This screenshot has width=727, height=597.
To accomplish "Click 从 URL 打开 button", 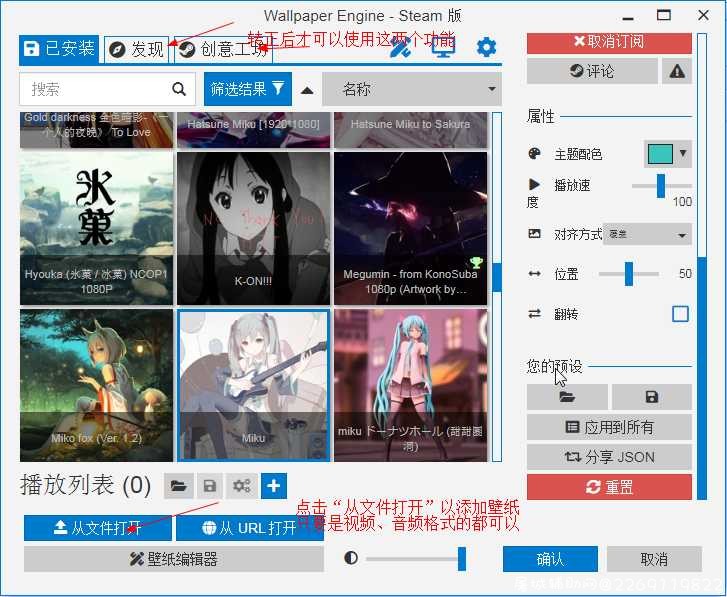I will point(250,527).
